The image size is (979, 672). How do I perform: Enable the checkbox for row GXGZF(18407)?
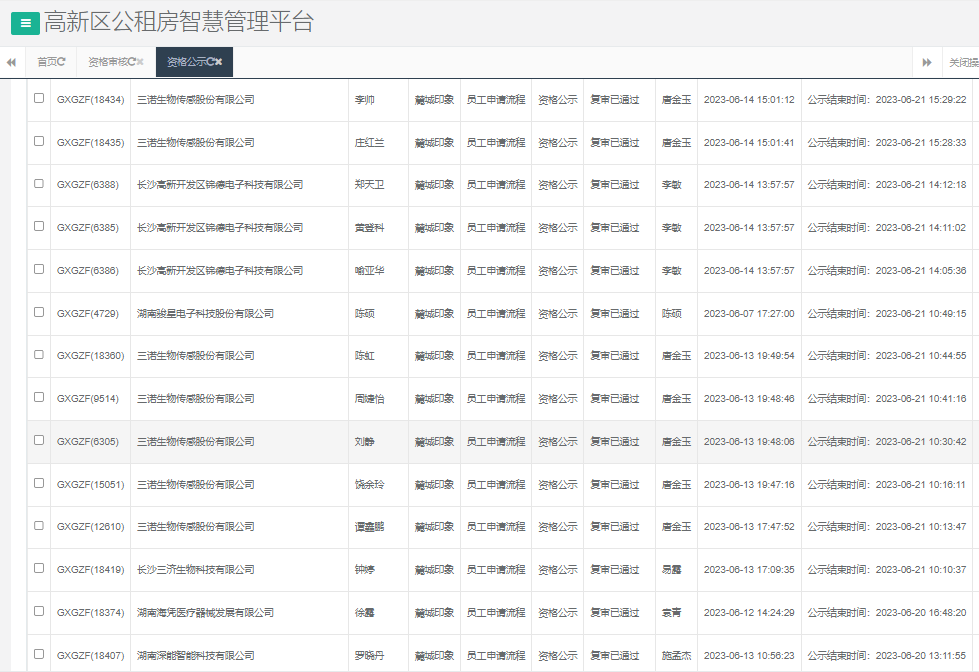pos(39,654)
